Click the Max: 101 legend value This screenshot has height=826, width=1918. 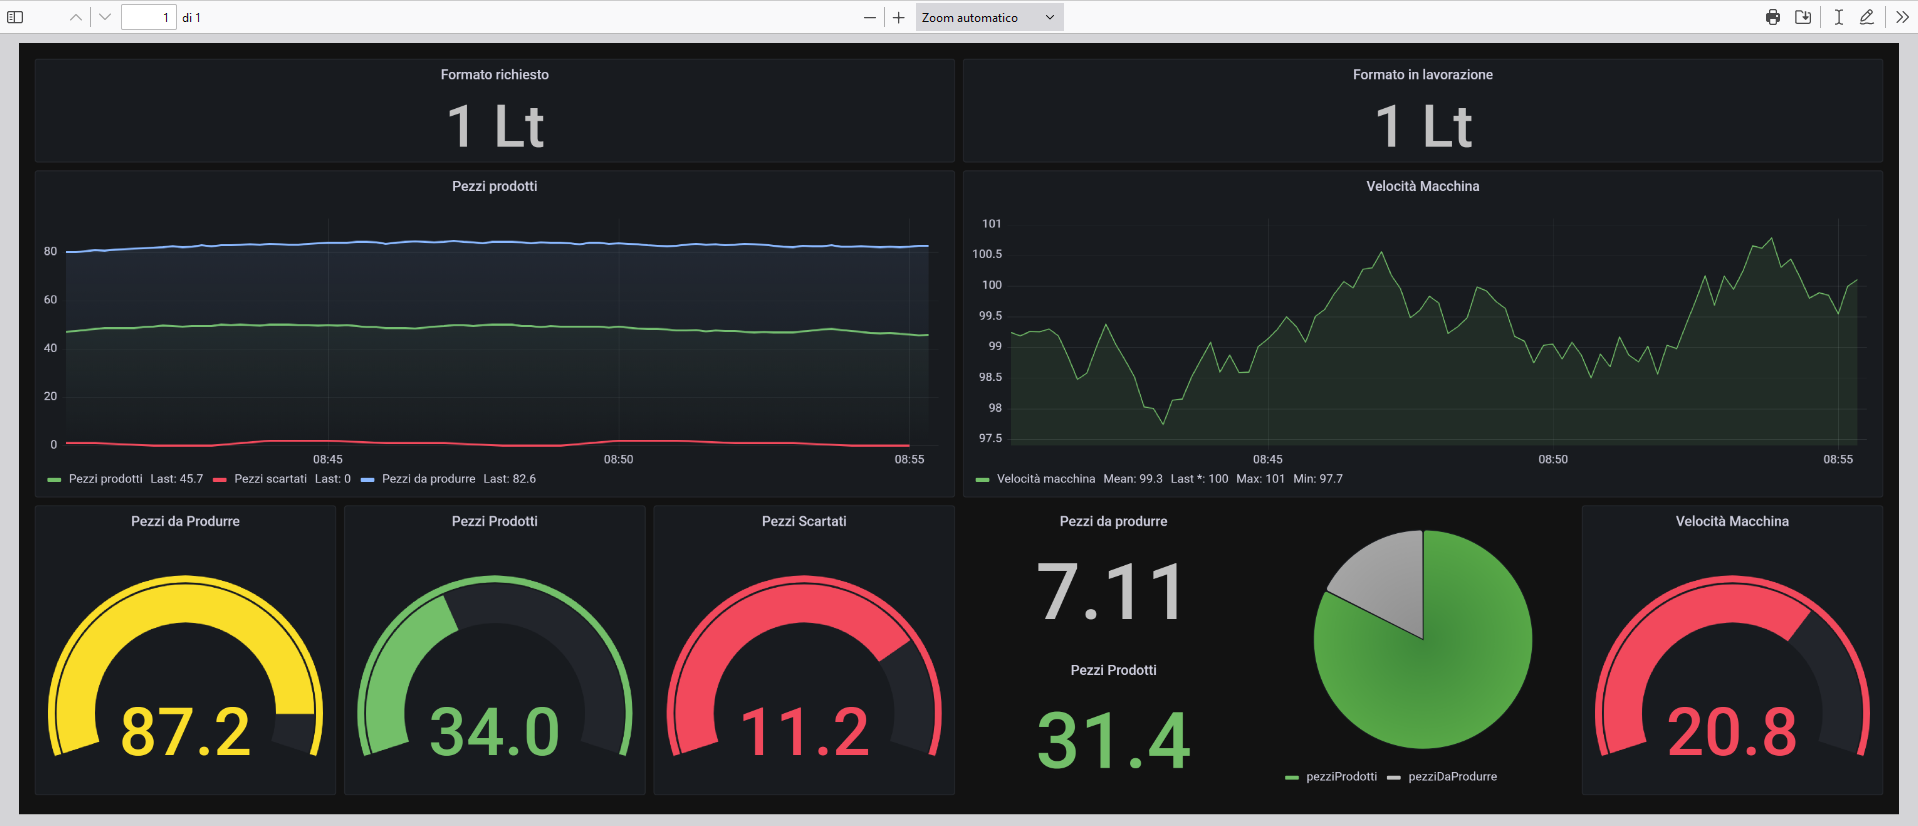pyautogui.click(x=1260, y=479)
